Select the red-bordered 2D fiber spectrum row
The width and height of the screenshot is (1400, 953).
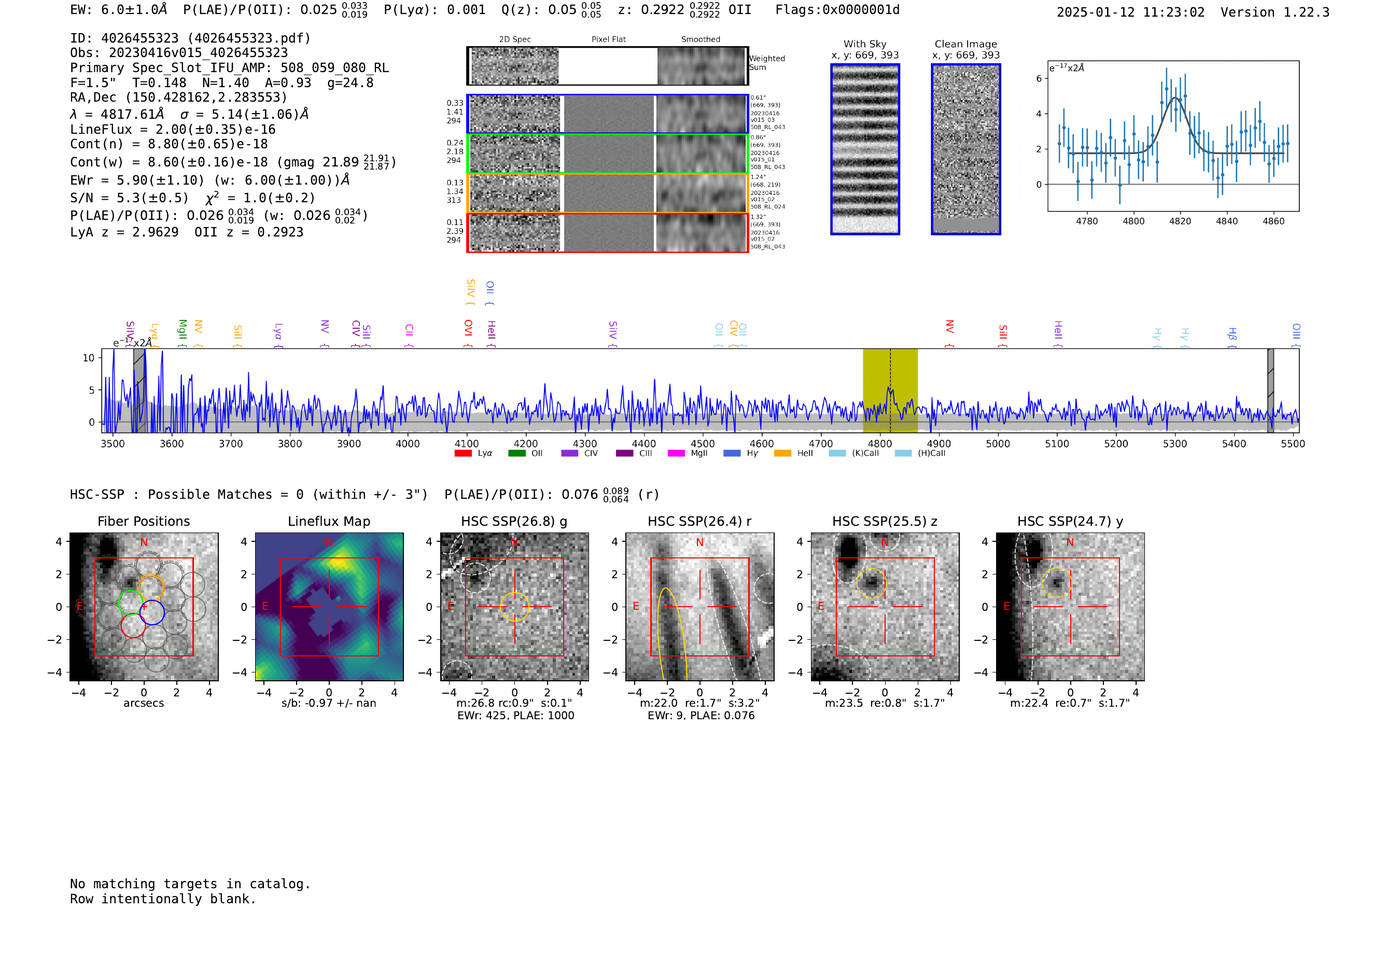point(607,232)
